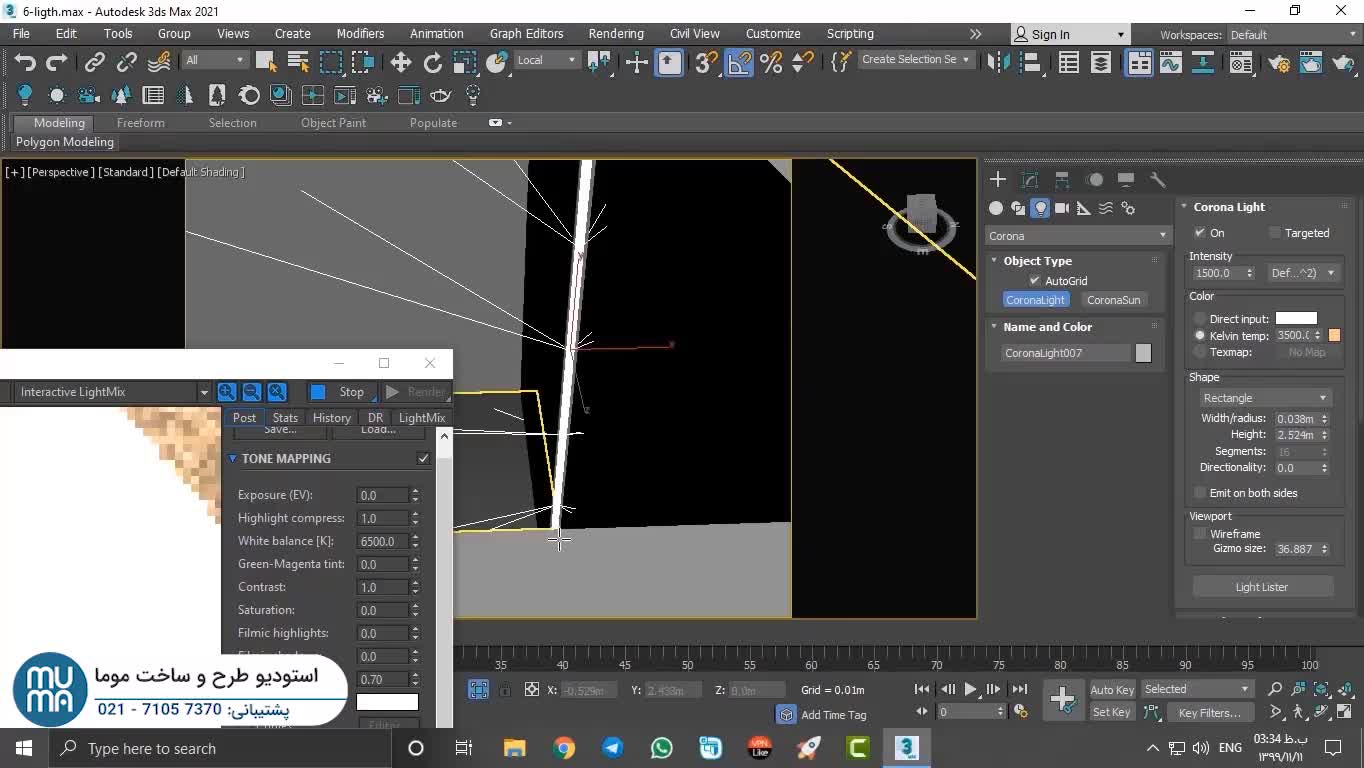Image resolution: width=1364 pixels, height=768 pixels.
Task: Enable Emit on both sides
Action: pyautogui.click(x=1200, y=493)
